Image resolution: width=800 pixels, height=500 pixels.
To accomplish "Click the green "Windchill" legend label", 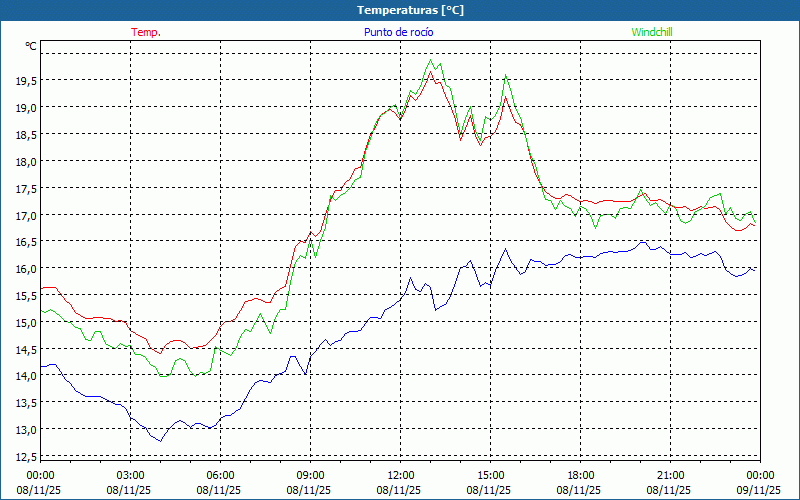I will tap(651, 32).
